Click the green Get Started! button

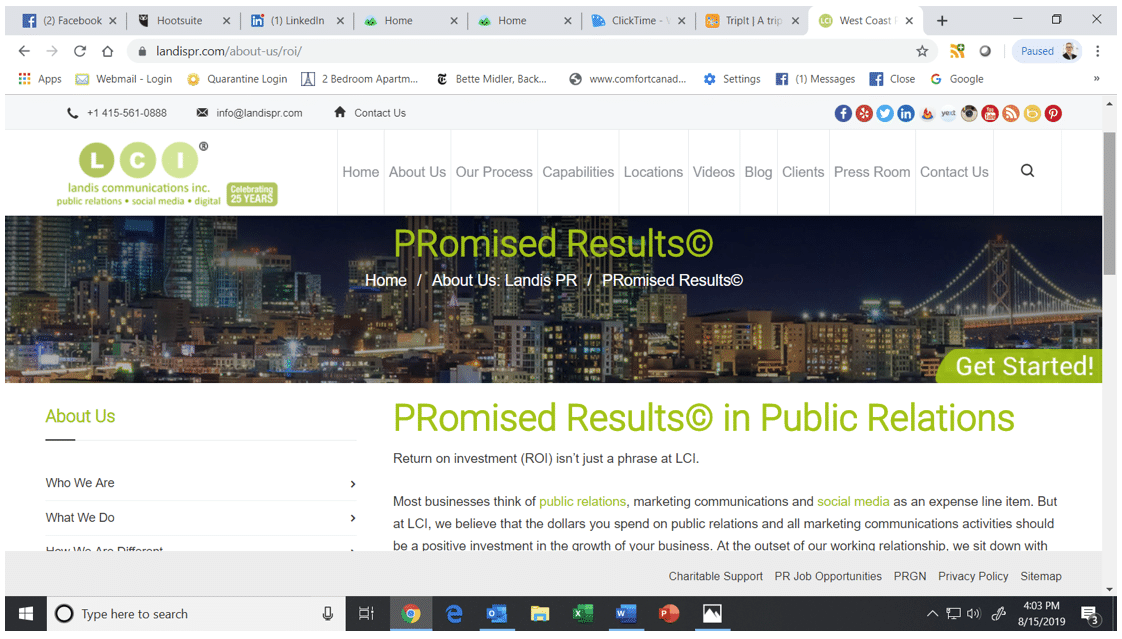coord(1023,367)
